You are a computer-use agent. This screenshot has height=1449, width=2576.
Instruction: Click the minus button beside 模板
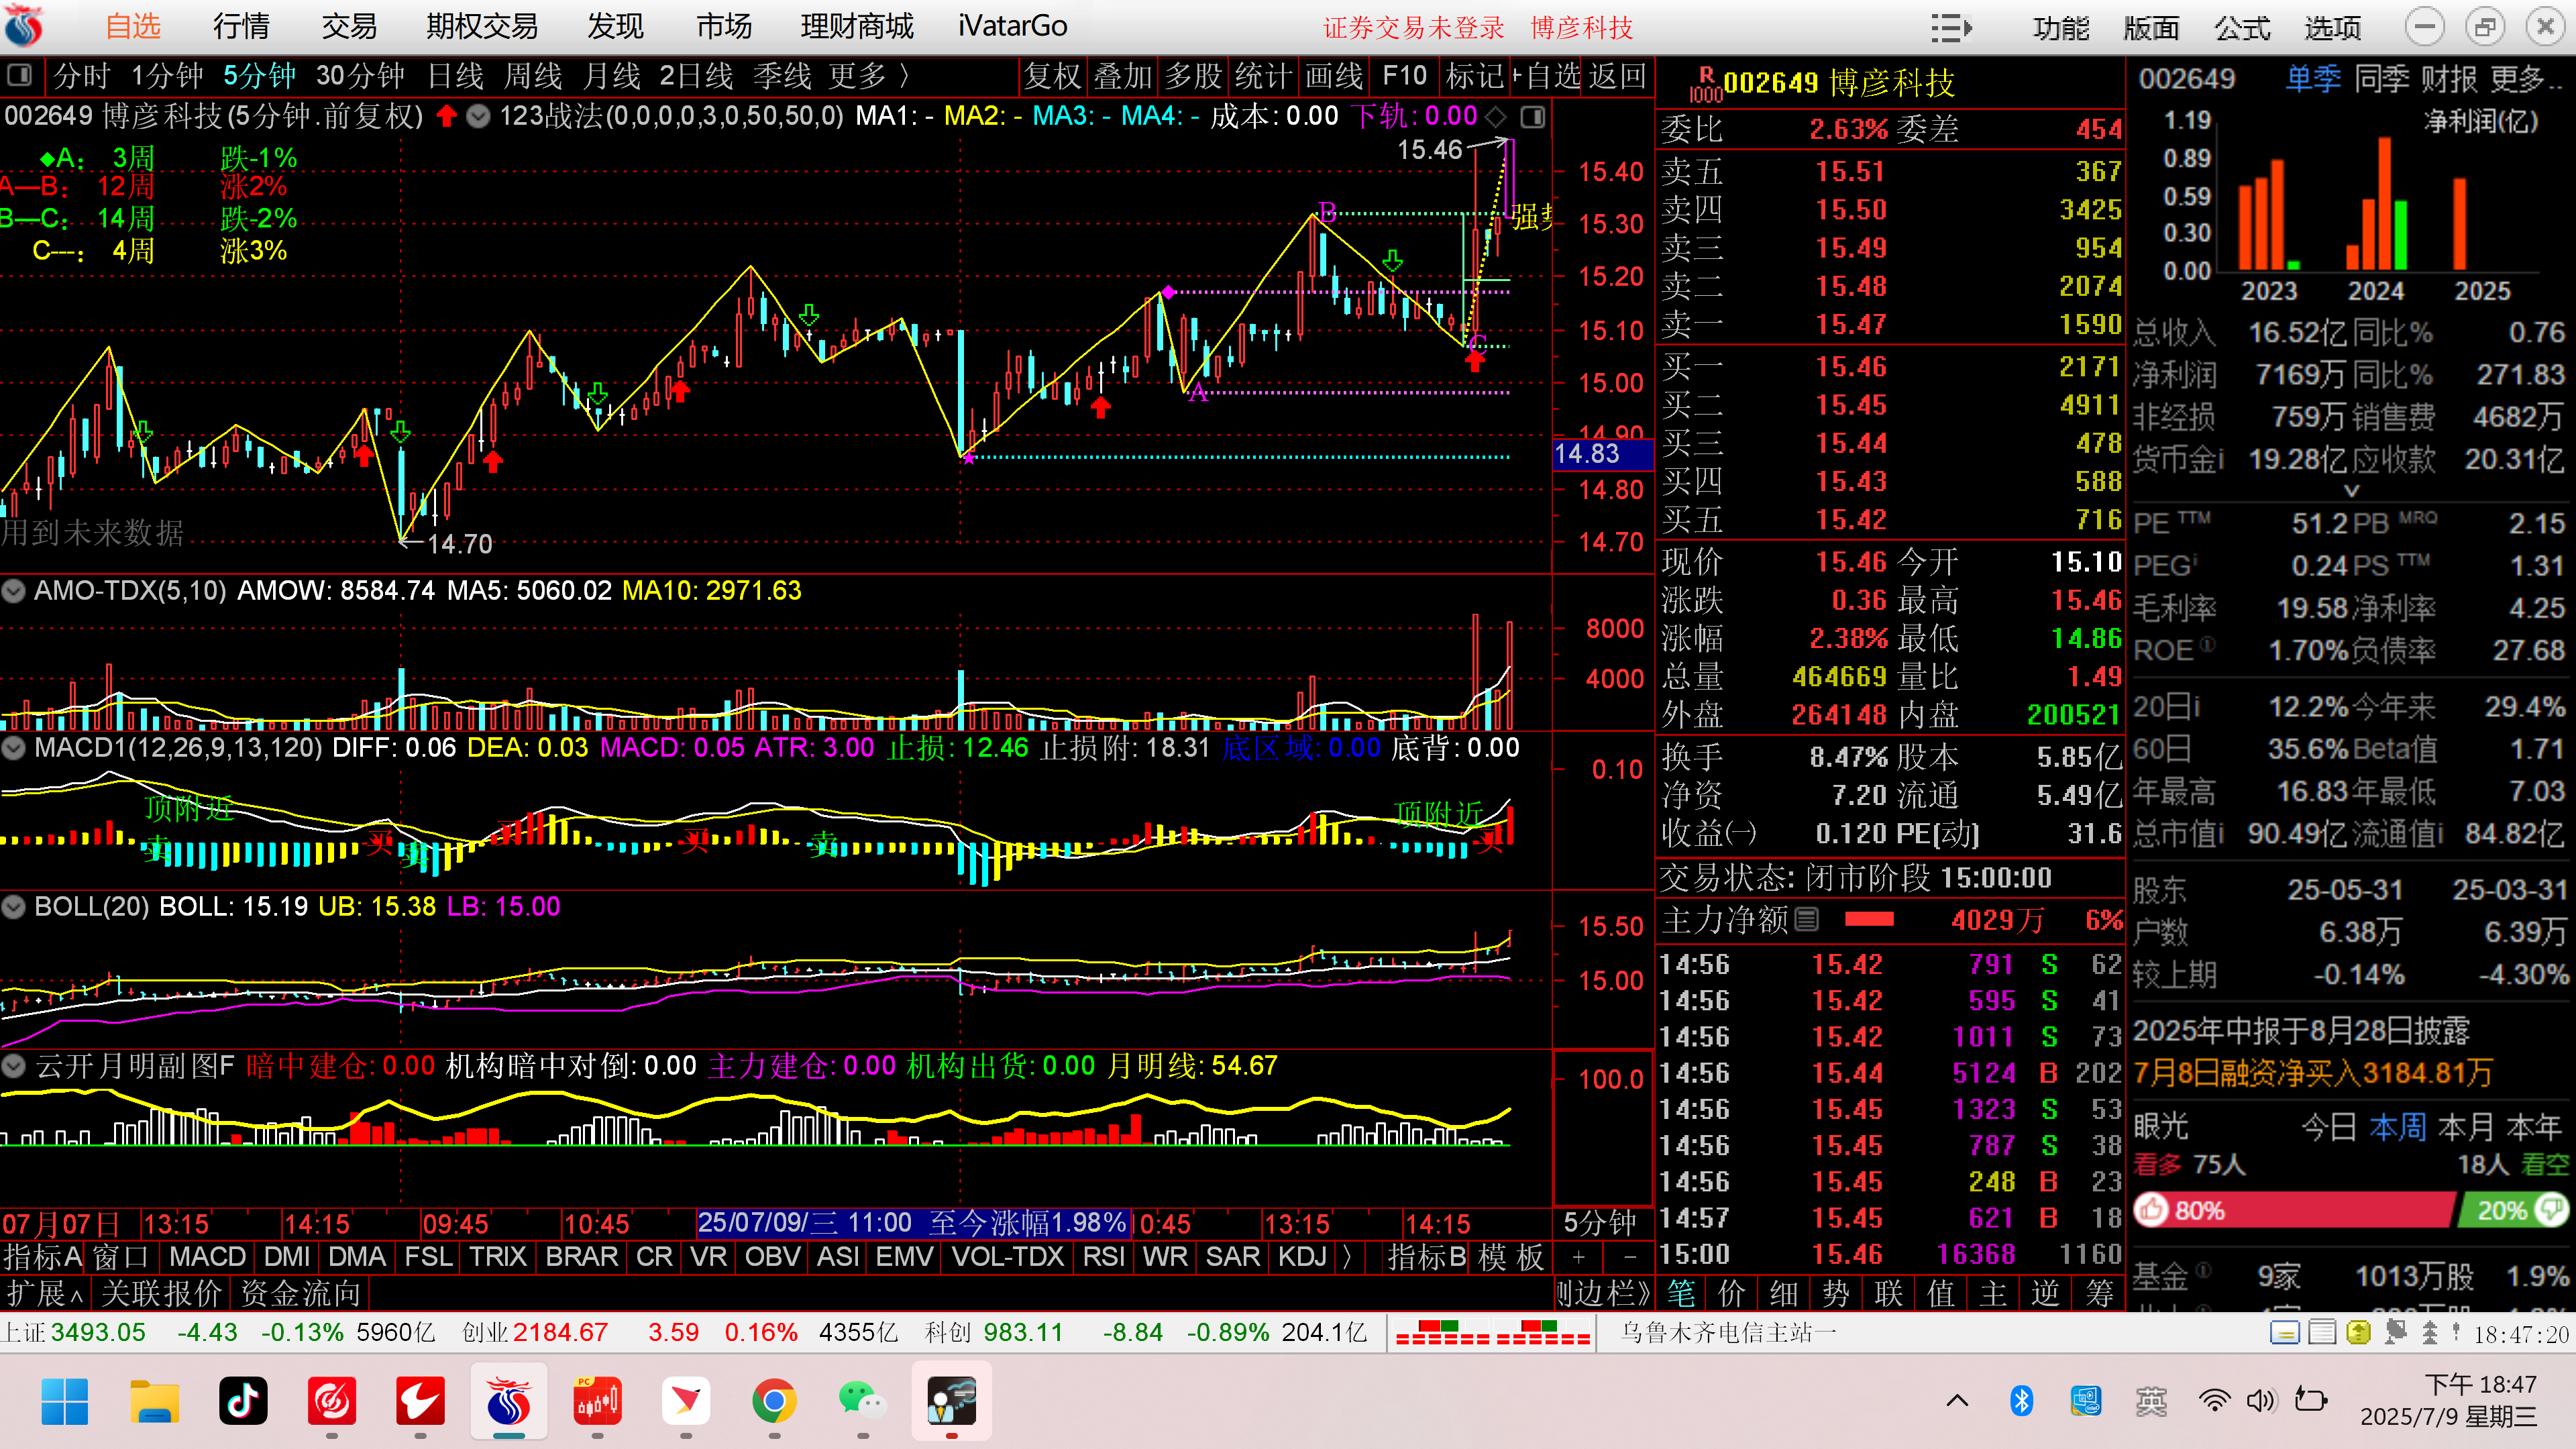point(1629,1257)
